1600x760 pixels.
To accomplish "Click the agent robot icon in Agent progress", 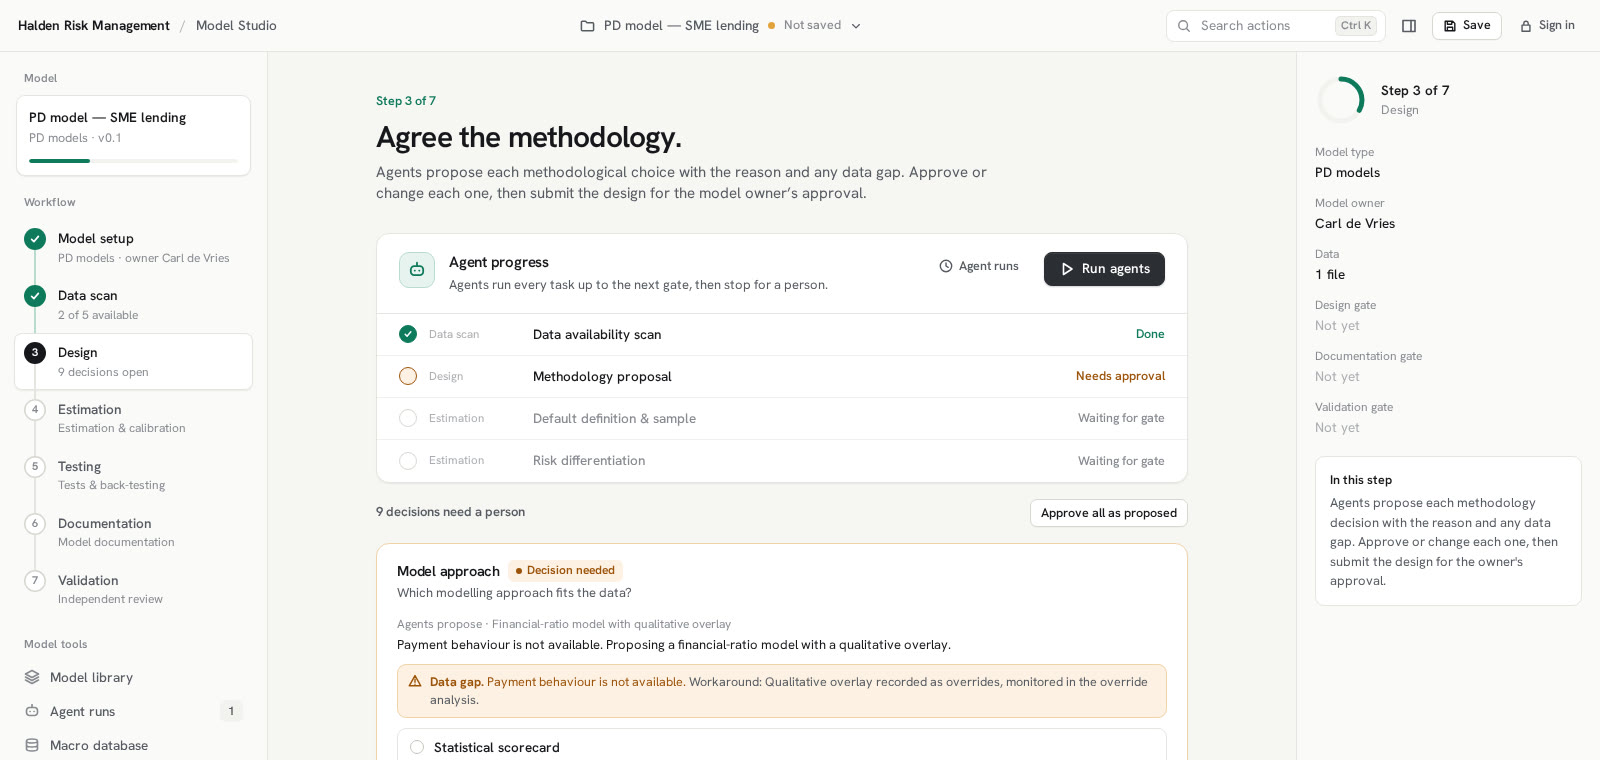I will (417, 270).
